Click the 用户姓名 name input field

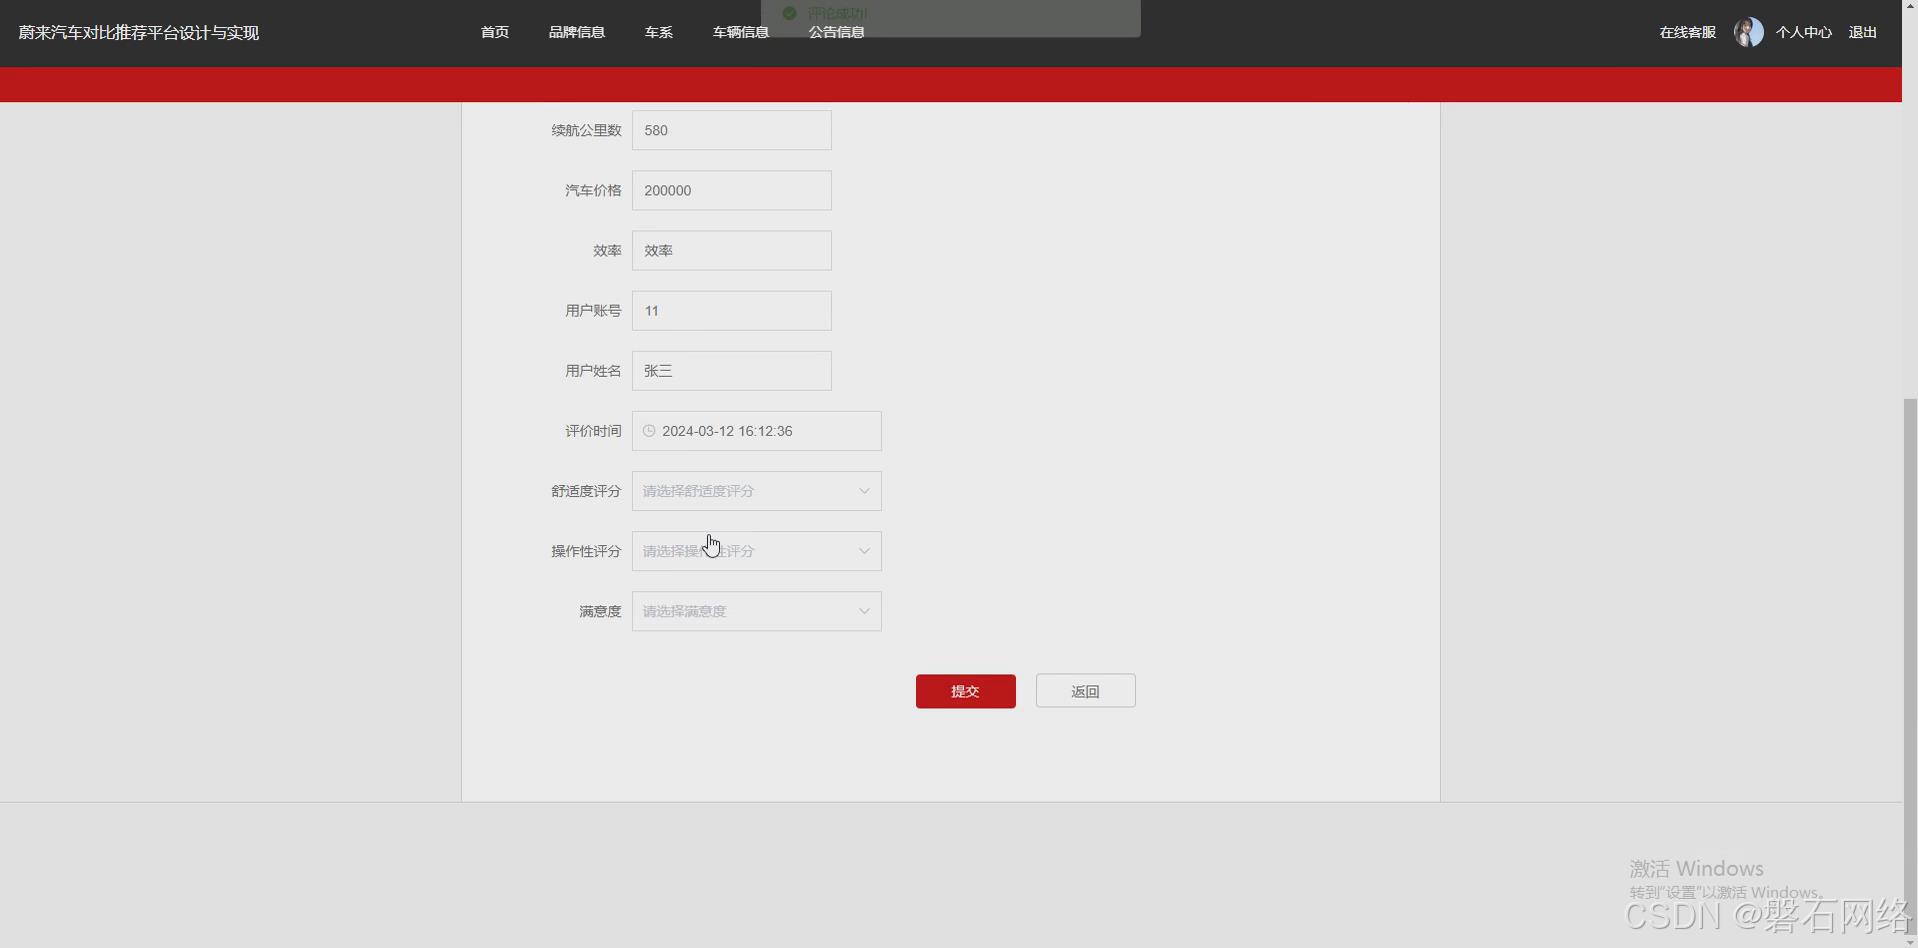731,370
